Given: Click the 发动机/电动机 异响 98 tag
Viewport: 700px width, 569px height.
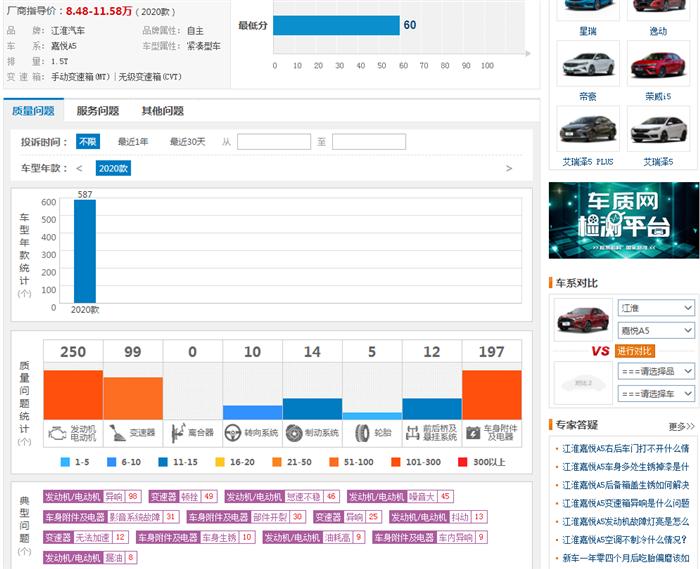Looking at the screenshot, I should [x=92, y=496].
